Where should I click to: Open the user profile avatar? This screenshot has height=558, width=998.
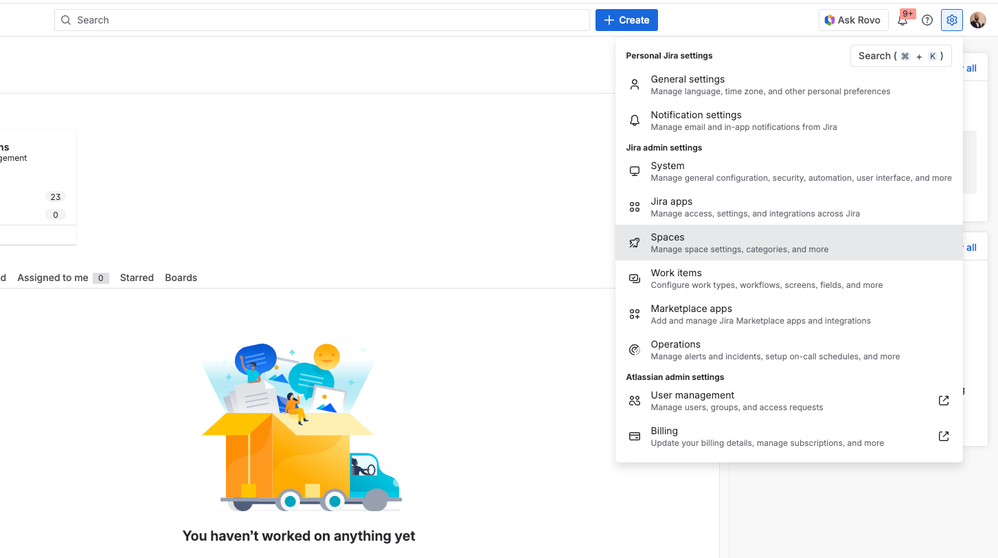pos(978,20)
